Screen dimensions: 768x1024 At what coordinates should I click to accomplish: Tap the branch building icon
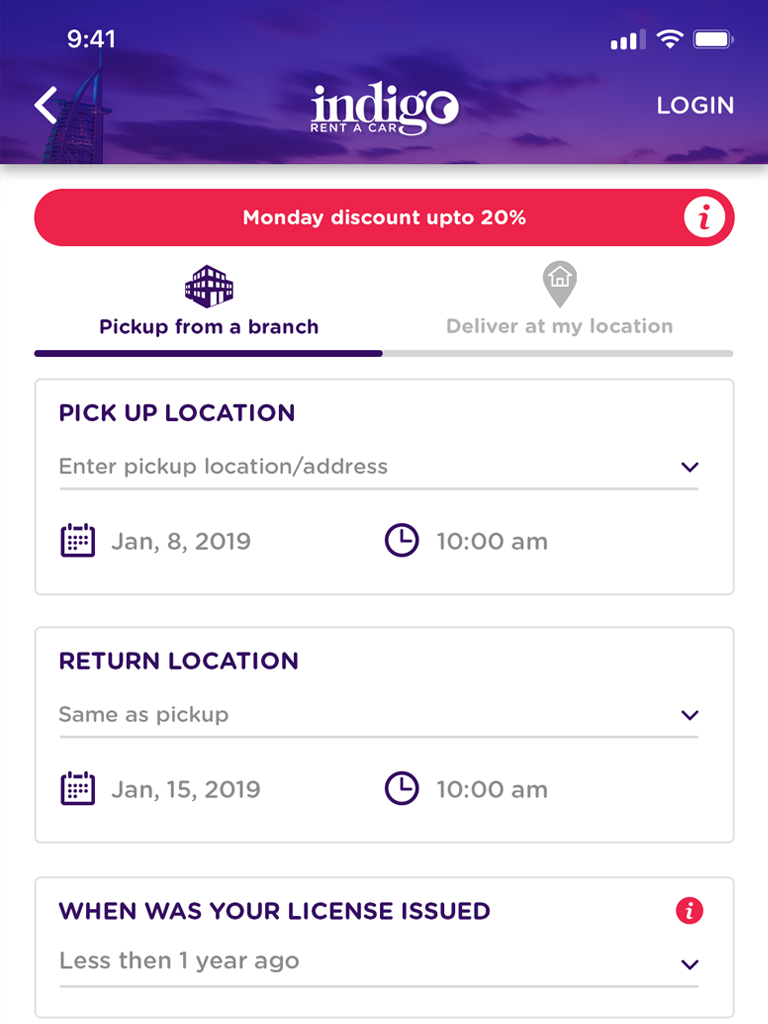coord(209,286)
